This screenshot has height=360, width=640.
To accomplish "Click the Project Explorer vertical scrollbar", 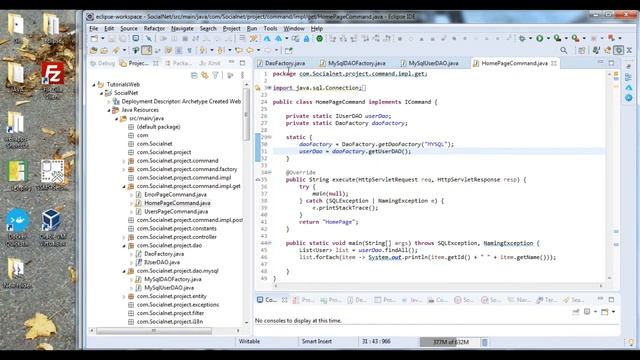I will 246,114.
